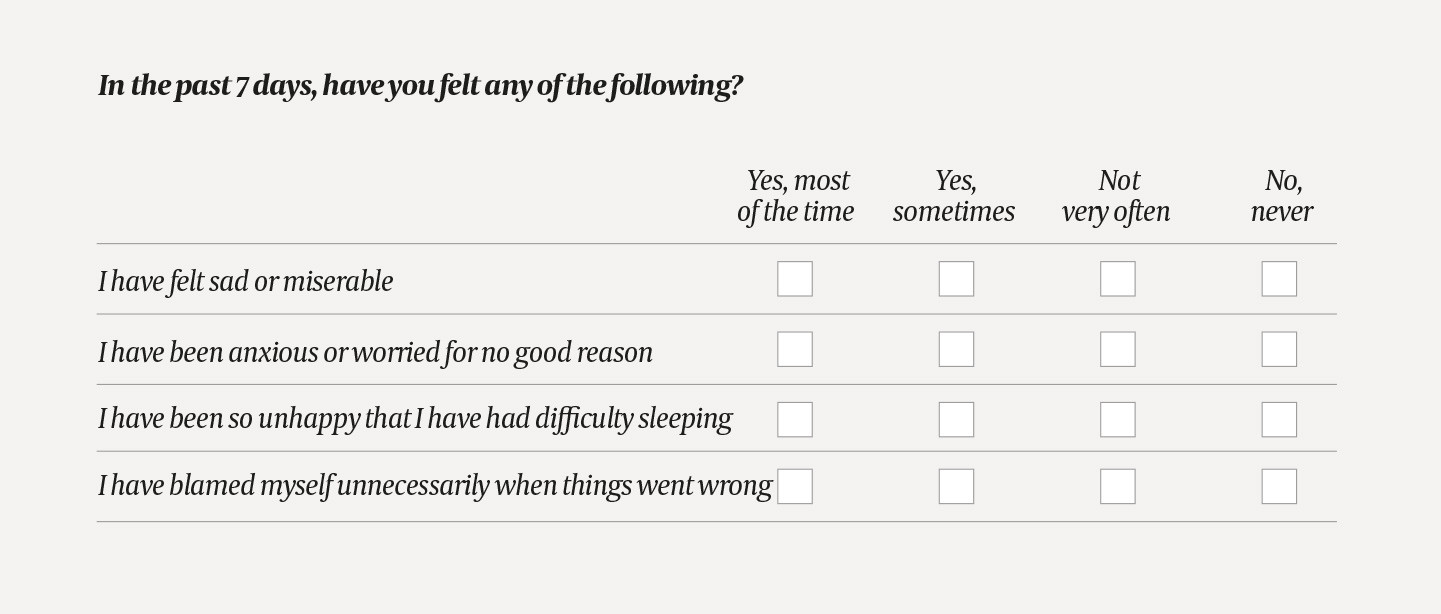Check 'Yes, most of the time' for feeling sad

point(795,279)
